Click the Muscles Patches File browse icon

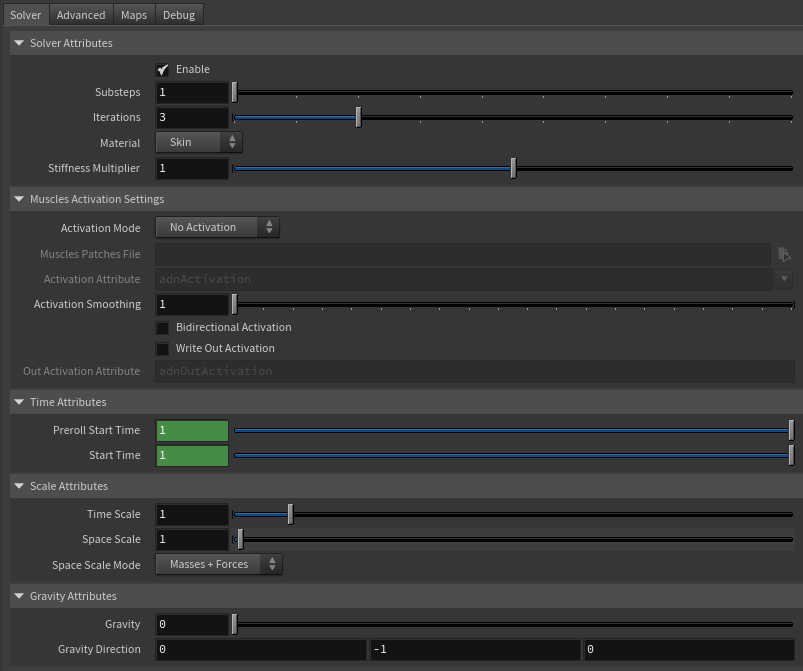point(785,254)
